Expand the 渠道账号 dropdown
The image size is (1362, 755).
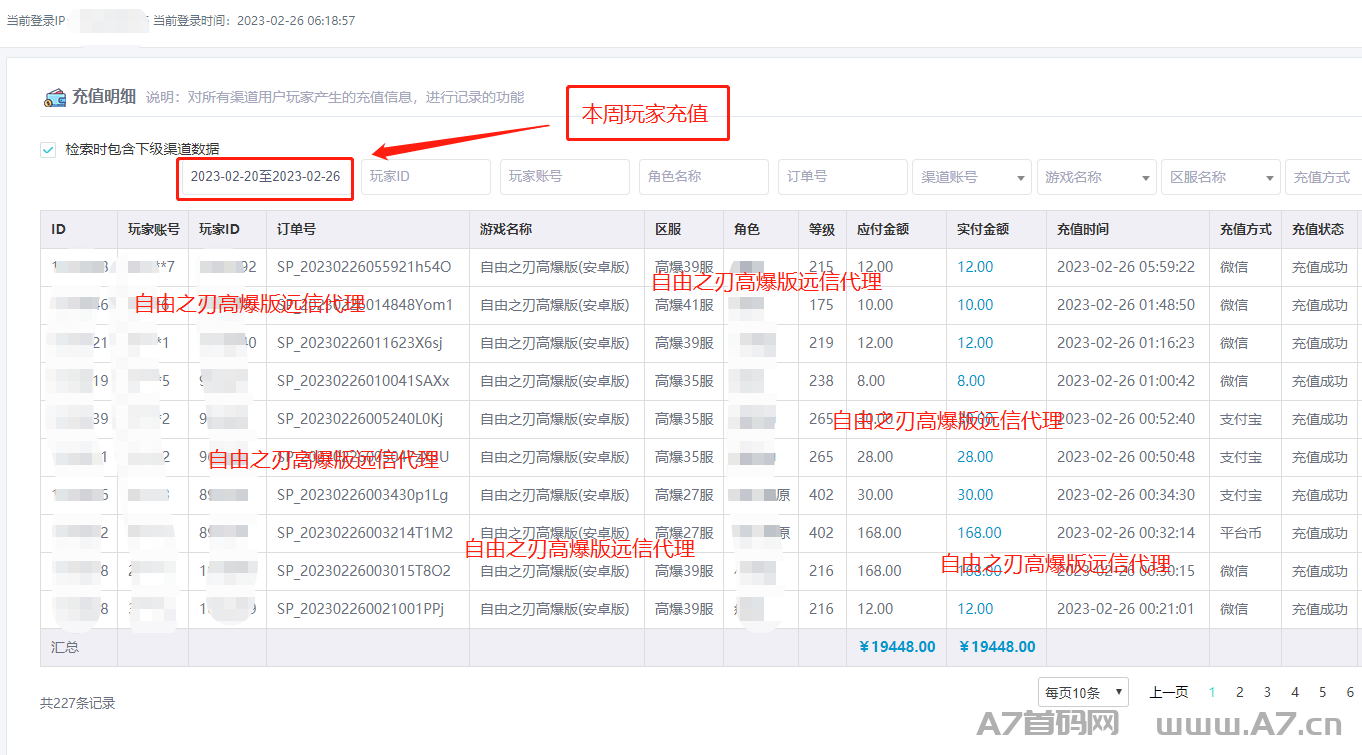972,177
